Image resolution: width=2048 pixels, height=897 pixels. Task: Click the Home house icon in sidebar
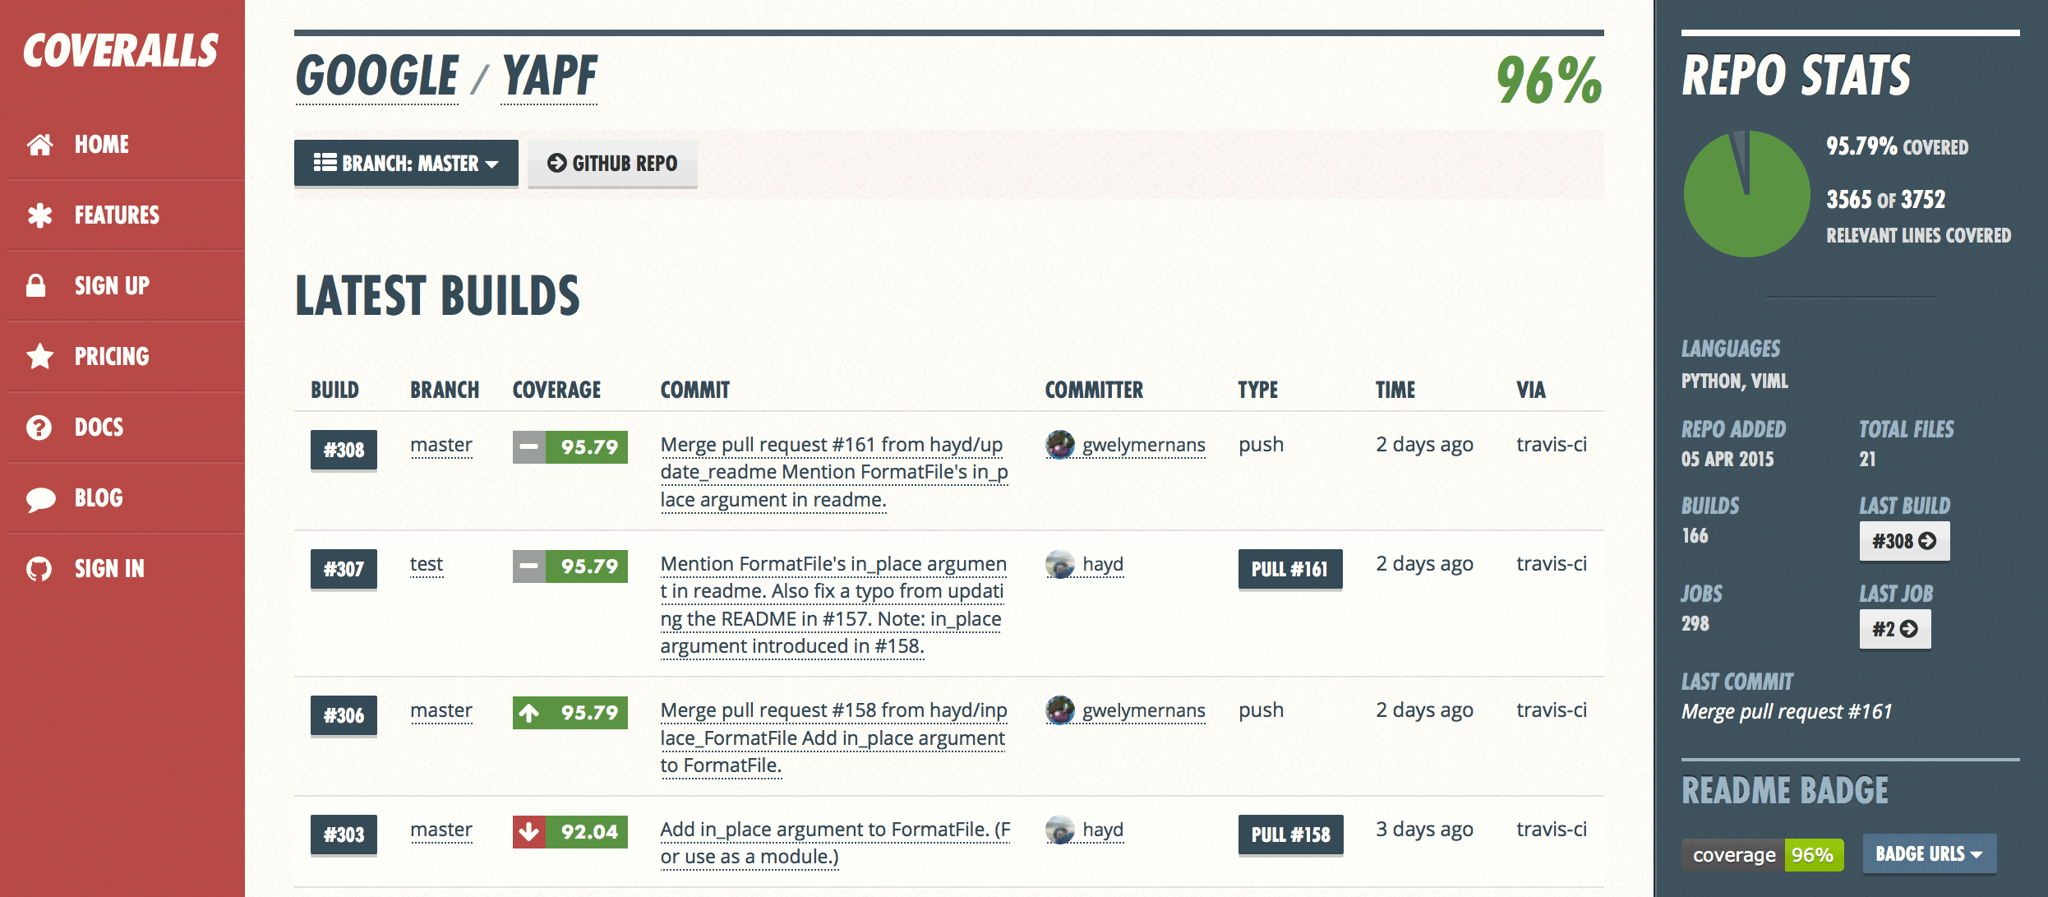point(40,145)
